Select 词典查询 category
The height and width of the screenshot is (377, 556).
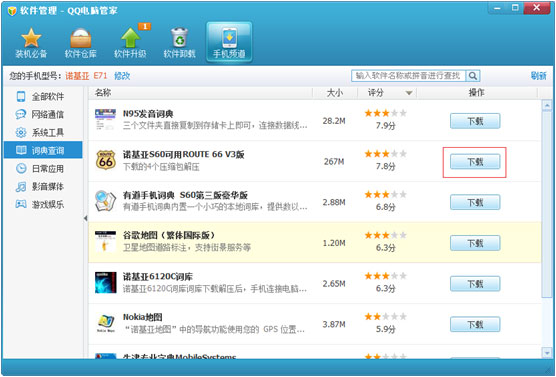coord(43,150)
